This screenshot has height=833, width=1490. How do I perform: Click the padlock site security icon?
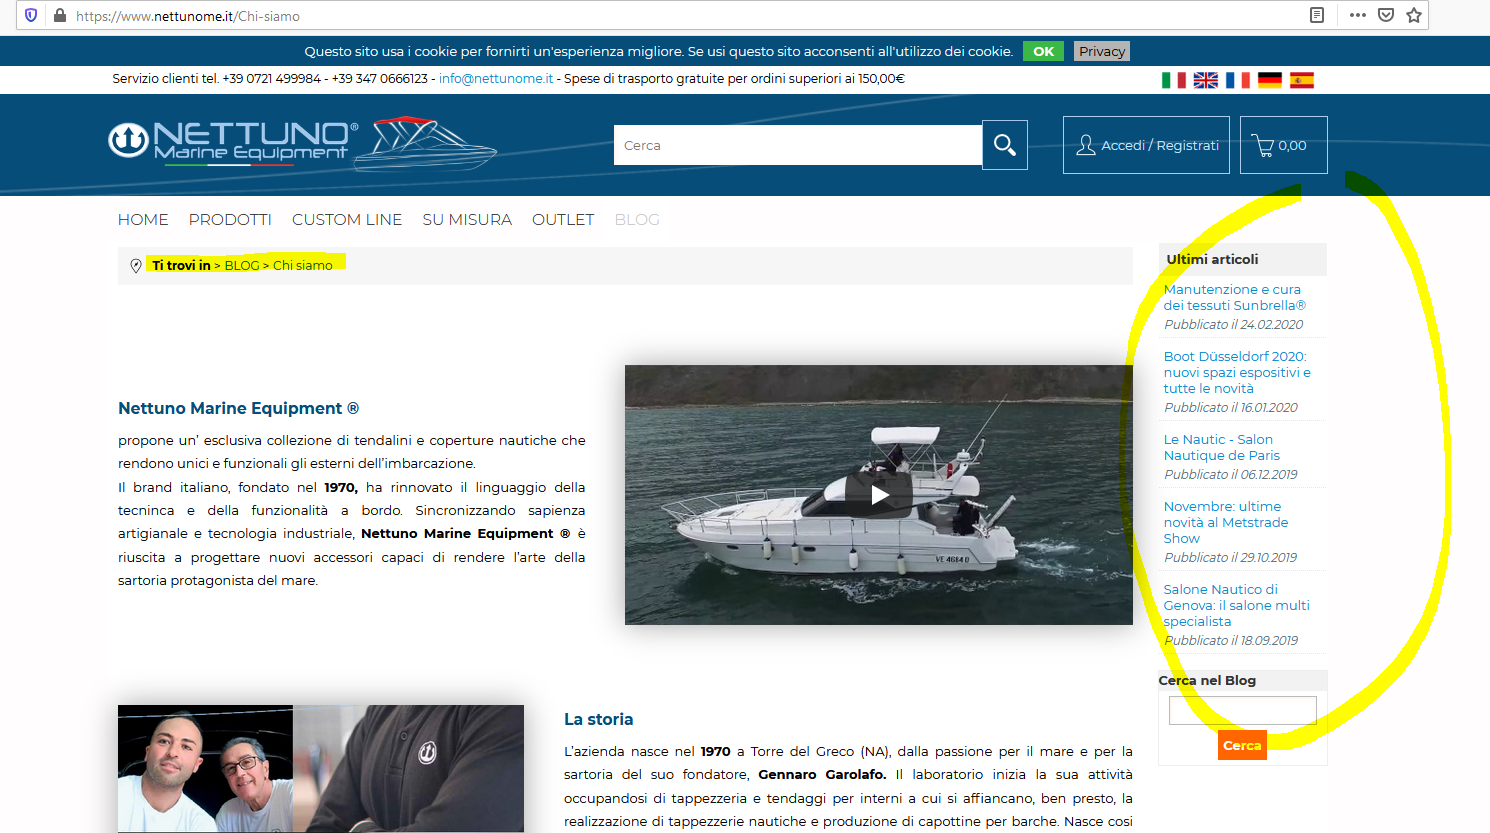[x=59, y=15]
